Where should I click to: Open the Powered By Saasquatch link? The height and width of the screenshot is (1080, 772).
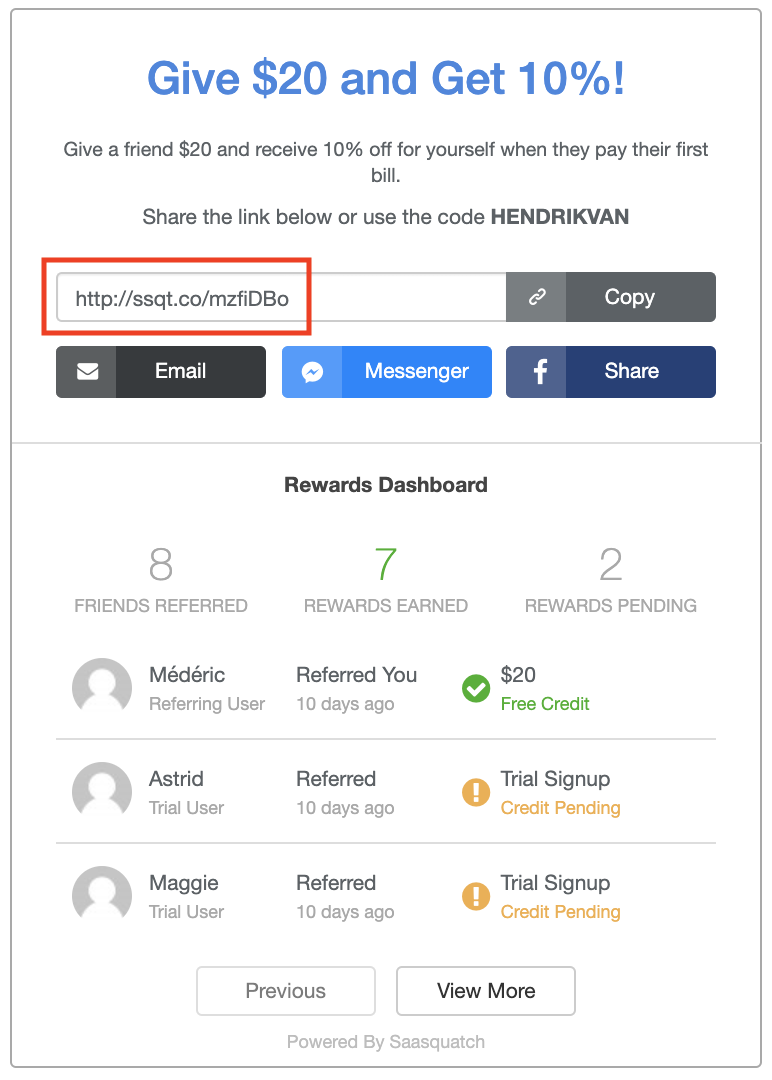click(x=386, y=1042)
